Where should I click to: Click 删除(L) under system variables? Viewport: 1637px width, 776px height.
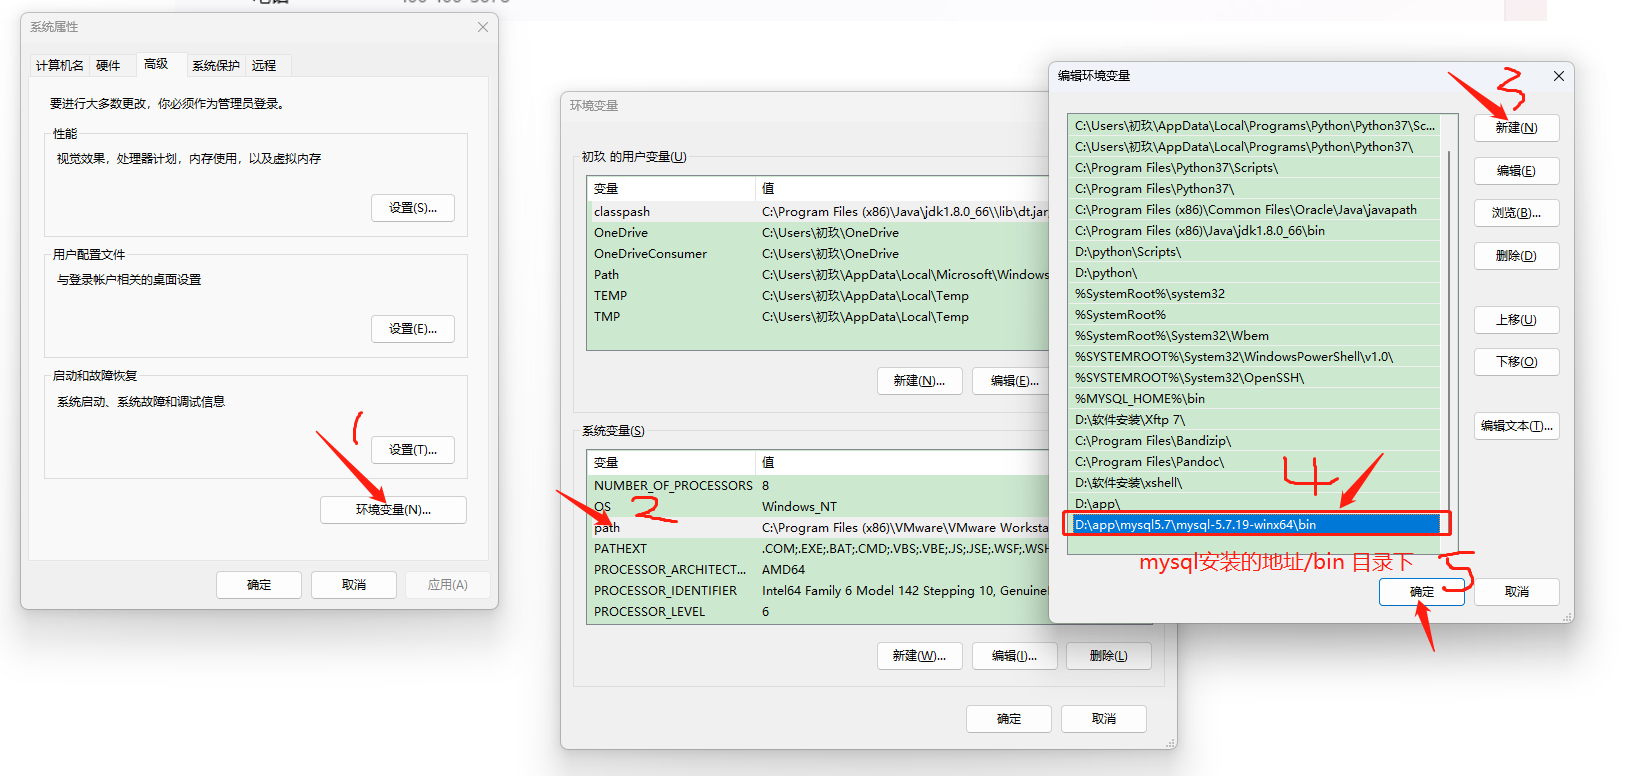tap(1108, 656)
